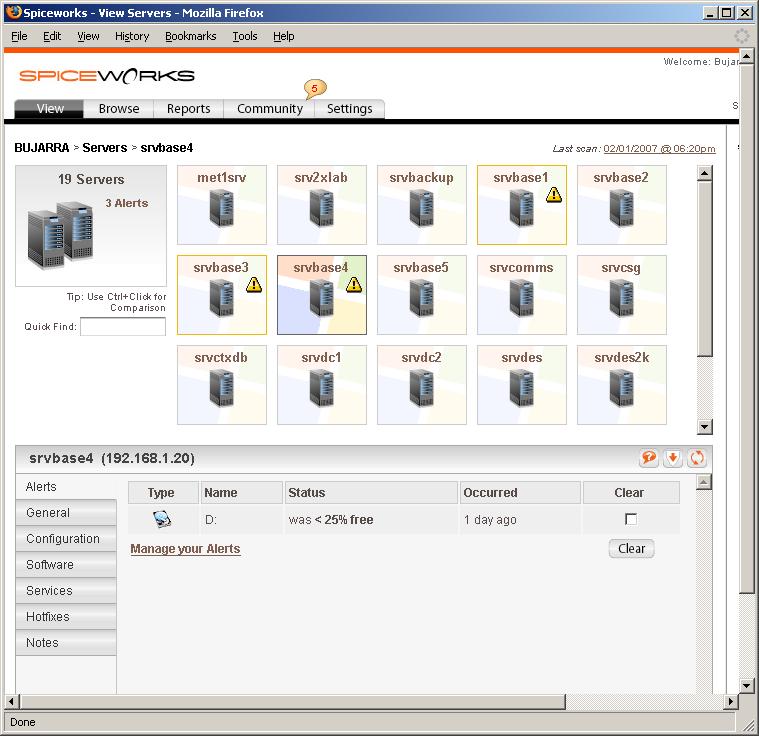This screenshot has height=736, width=759.
Task: Sort alerts by Status column header
Action: [371, 493]
